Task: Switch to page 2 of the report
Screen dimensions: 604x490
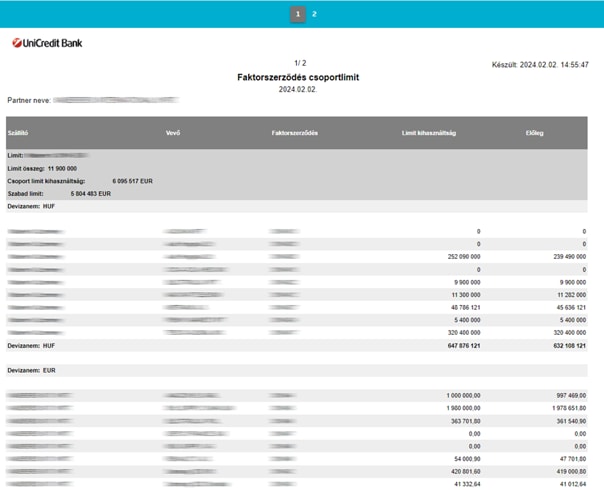Action: point(314,14)
